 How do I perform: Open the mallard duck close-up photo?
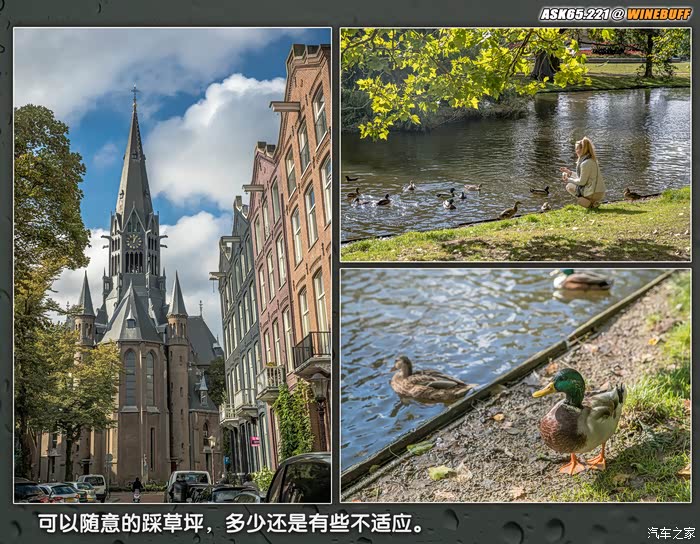pyautogui.click(x=515, y=385)
